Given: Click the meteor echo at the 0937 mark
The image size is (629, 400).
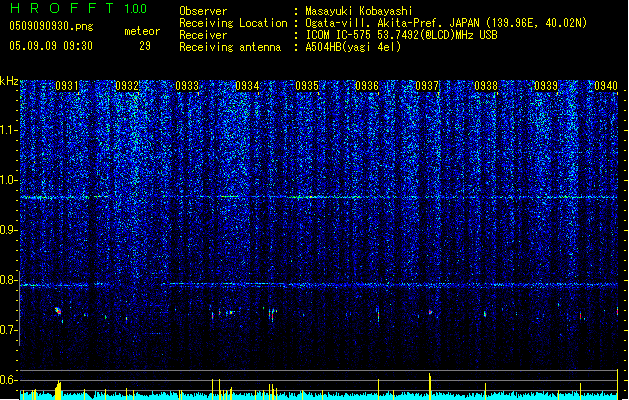Looking at the screenshot, I should coord(430,312).
